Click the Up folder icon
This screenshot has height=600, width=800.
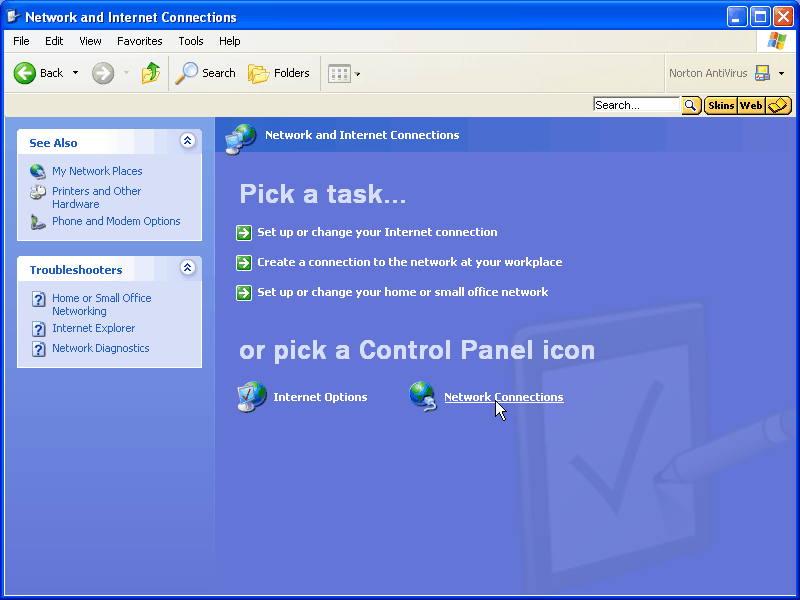(x=151, y=73)
